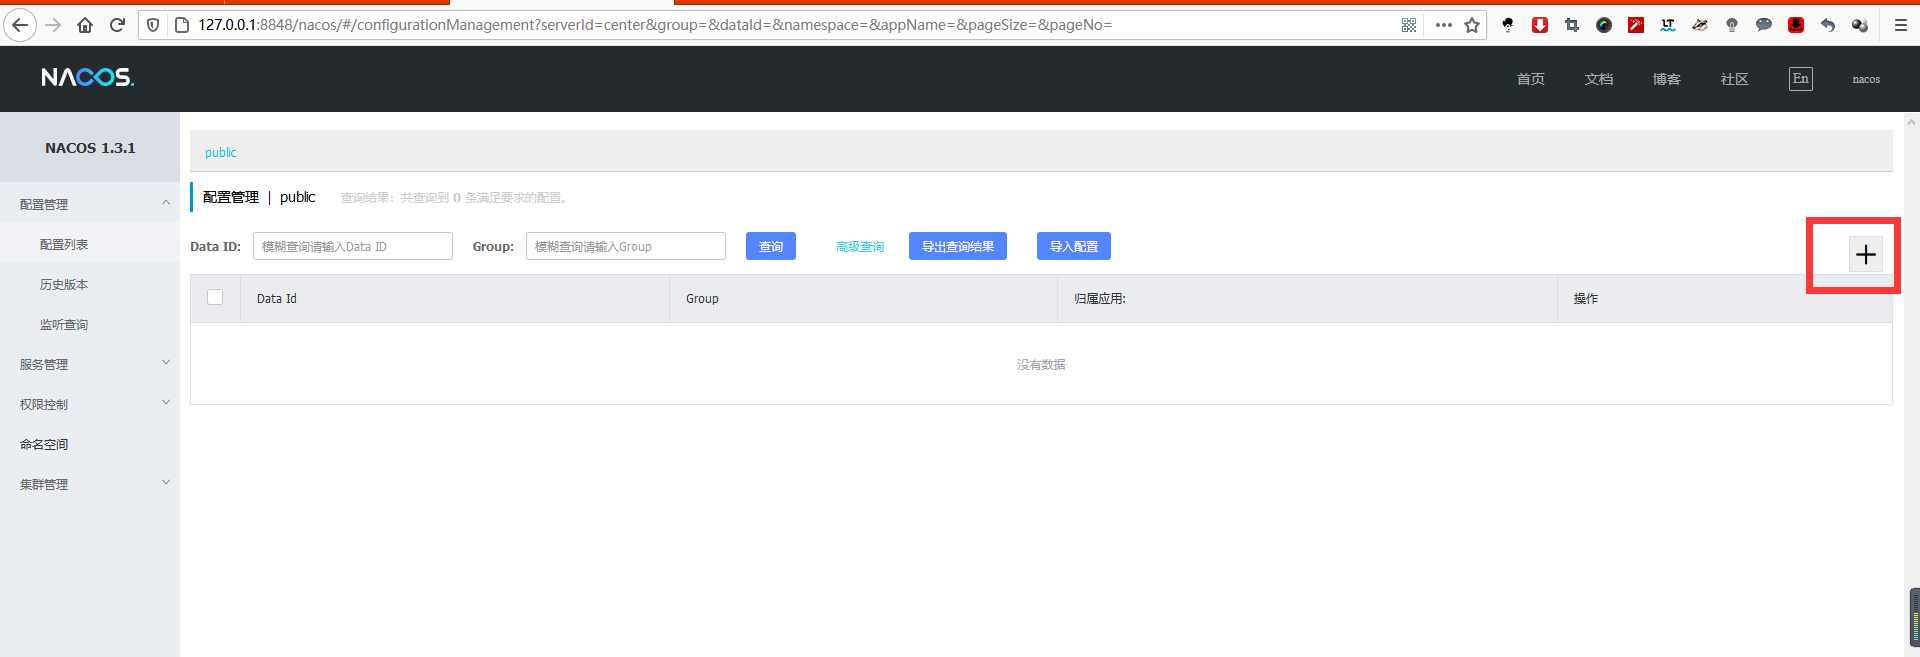Click the 导入配置 button
The height and width of the screenshot is (657, 1920).
(x=1073, y=246)
